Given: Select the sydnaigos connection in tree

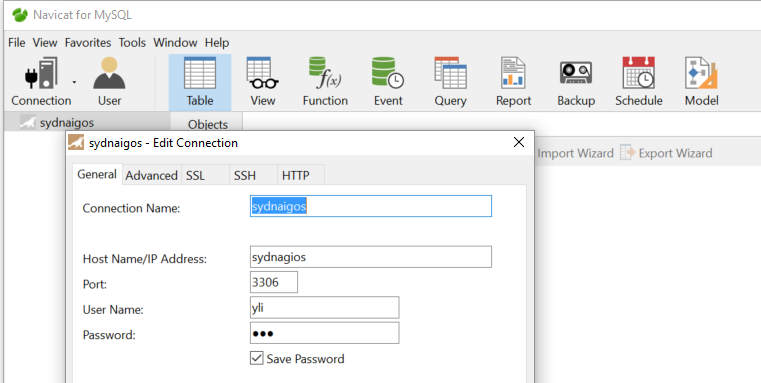Looking at the screenshot, I should click(x=66, y=123).
